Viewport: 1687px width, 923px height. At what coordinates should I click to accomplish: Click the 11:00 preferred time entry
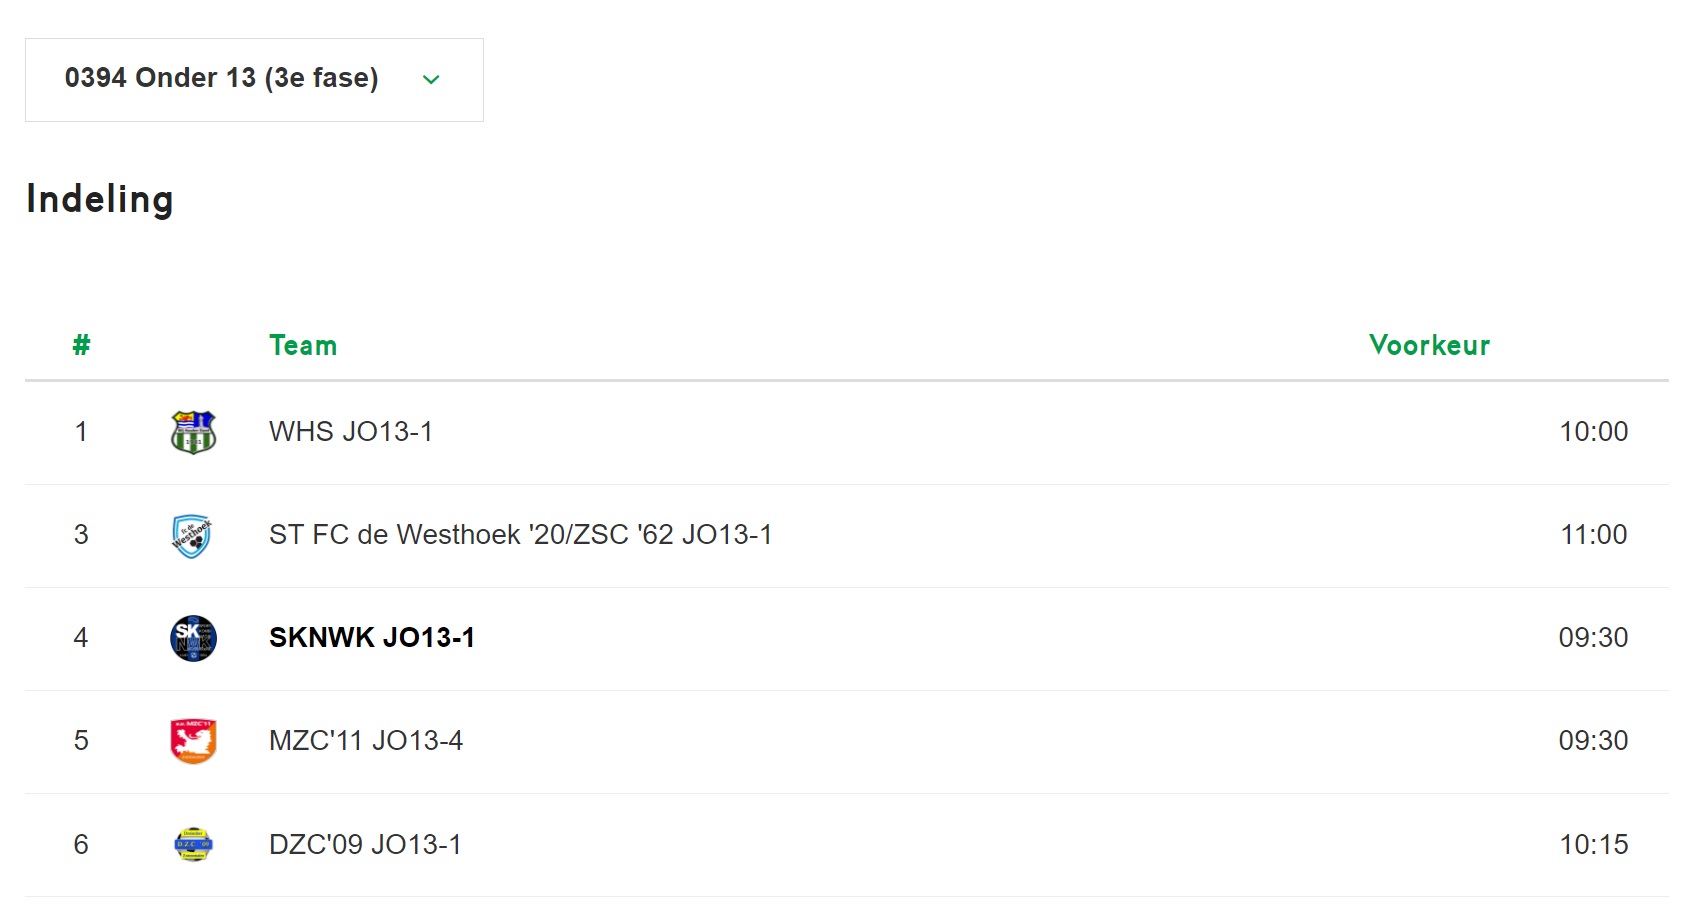point(1594,535)
